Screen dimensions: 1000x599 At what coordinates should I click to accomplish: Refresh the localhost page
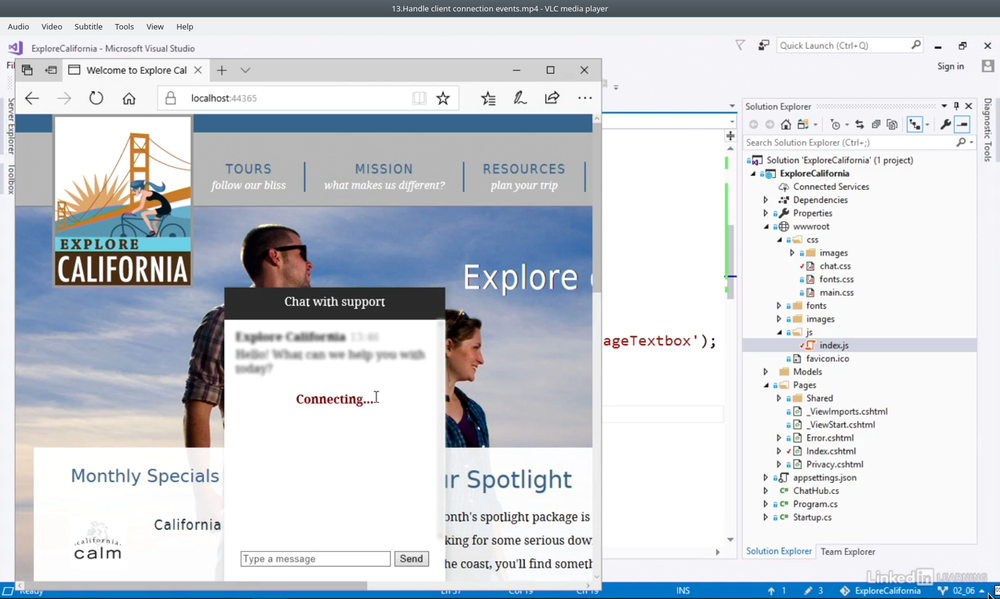(x=96, y=98)
